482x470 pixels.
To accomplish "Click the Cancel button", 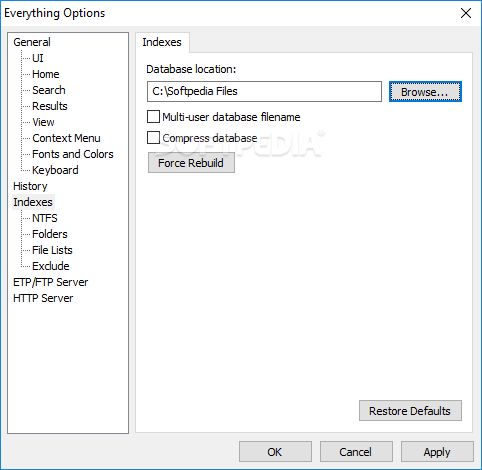I will click(x=356, y=452).
